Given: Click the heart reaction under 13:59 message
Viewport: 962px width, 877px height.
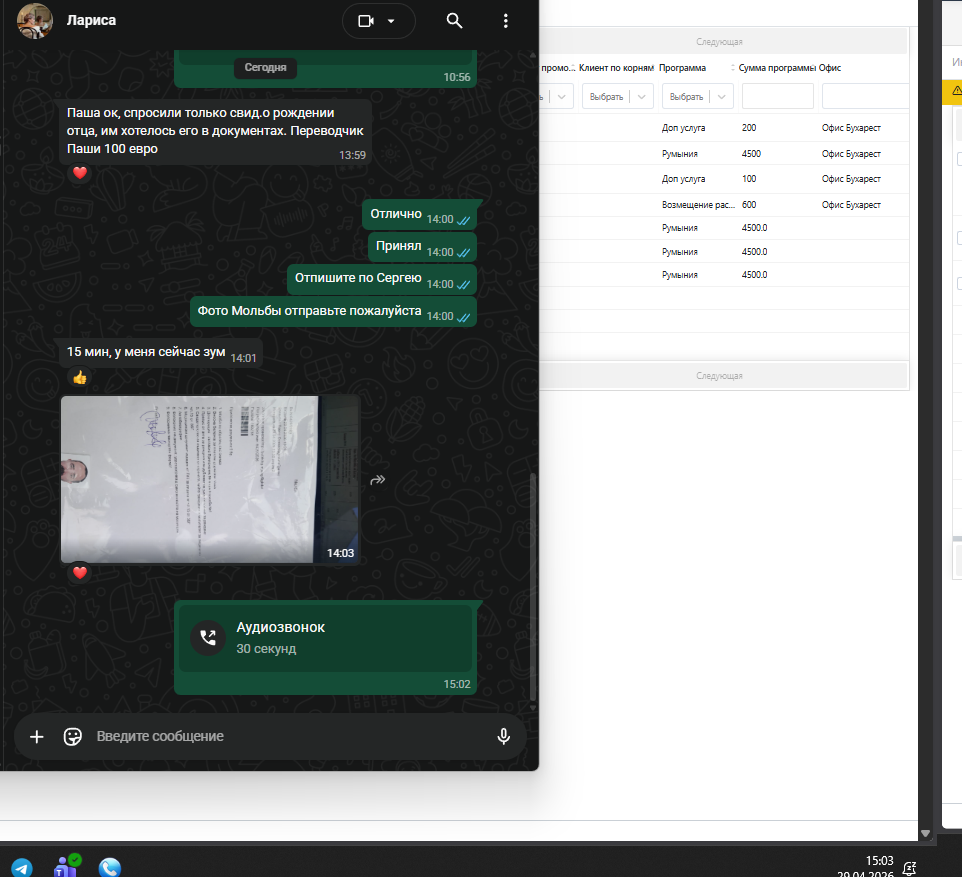Looking at the screenshot, I should point(80,173).
